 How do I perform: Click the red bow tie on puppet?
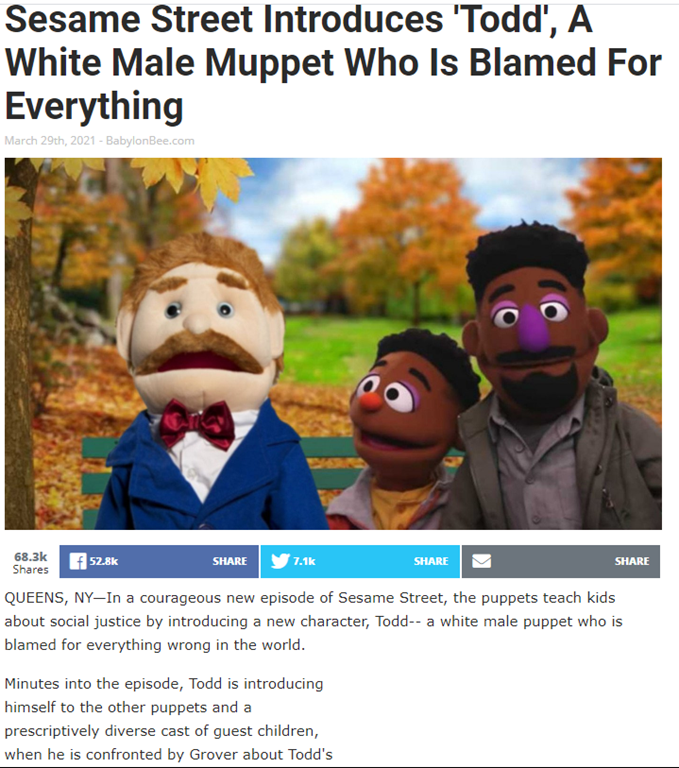pos(197,424)
